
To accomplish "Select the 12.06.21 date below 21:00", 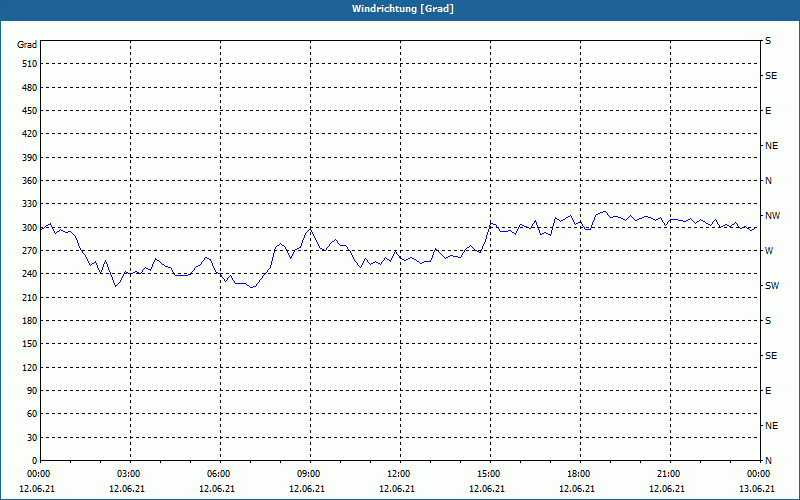I will [667, 489].
